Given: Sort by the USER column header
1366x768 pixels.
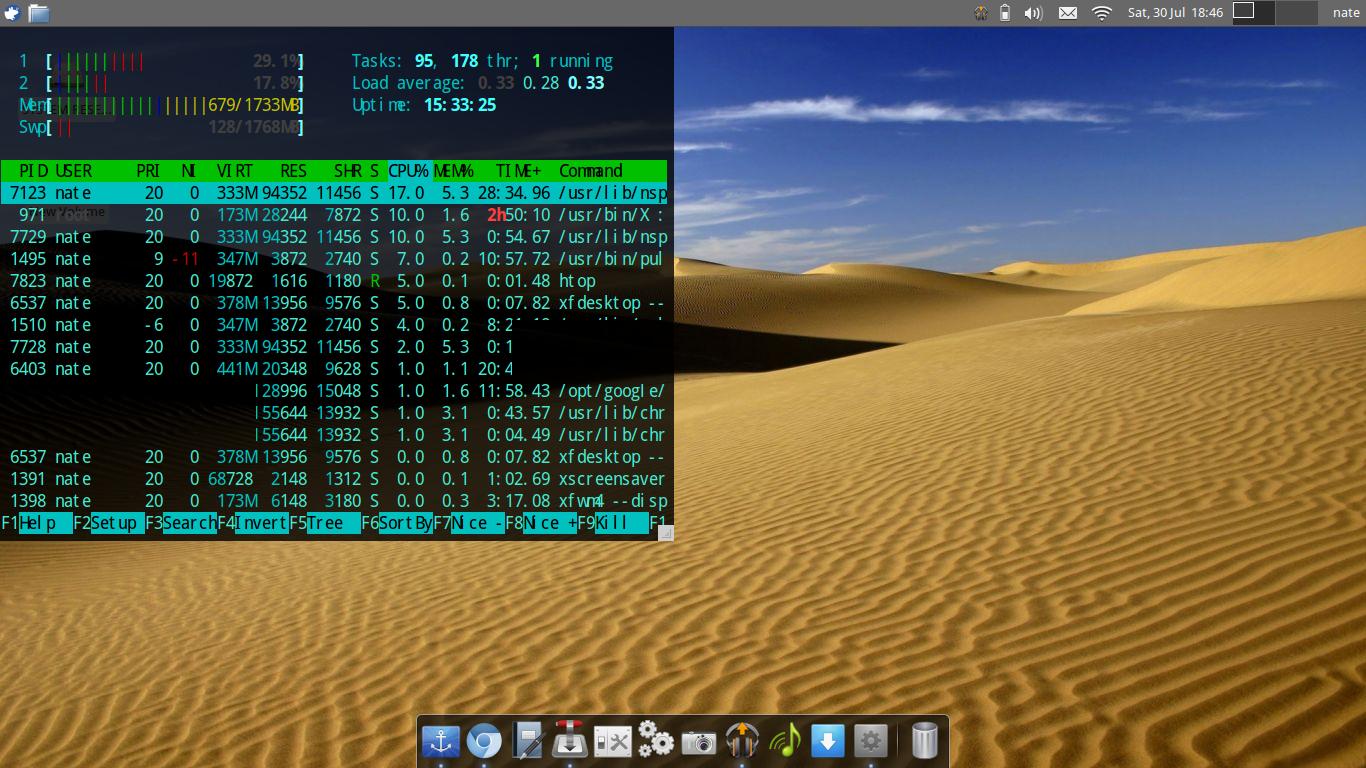Looking at the screenshot, I should 73,171.
